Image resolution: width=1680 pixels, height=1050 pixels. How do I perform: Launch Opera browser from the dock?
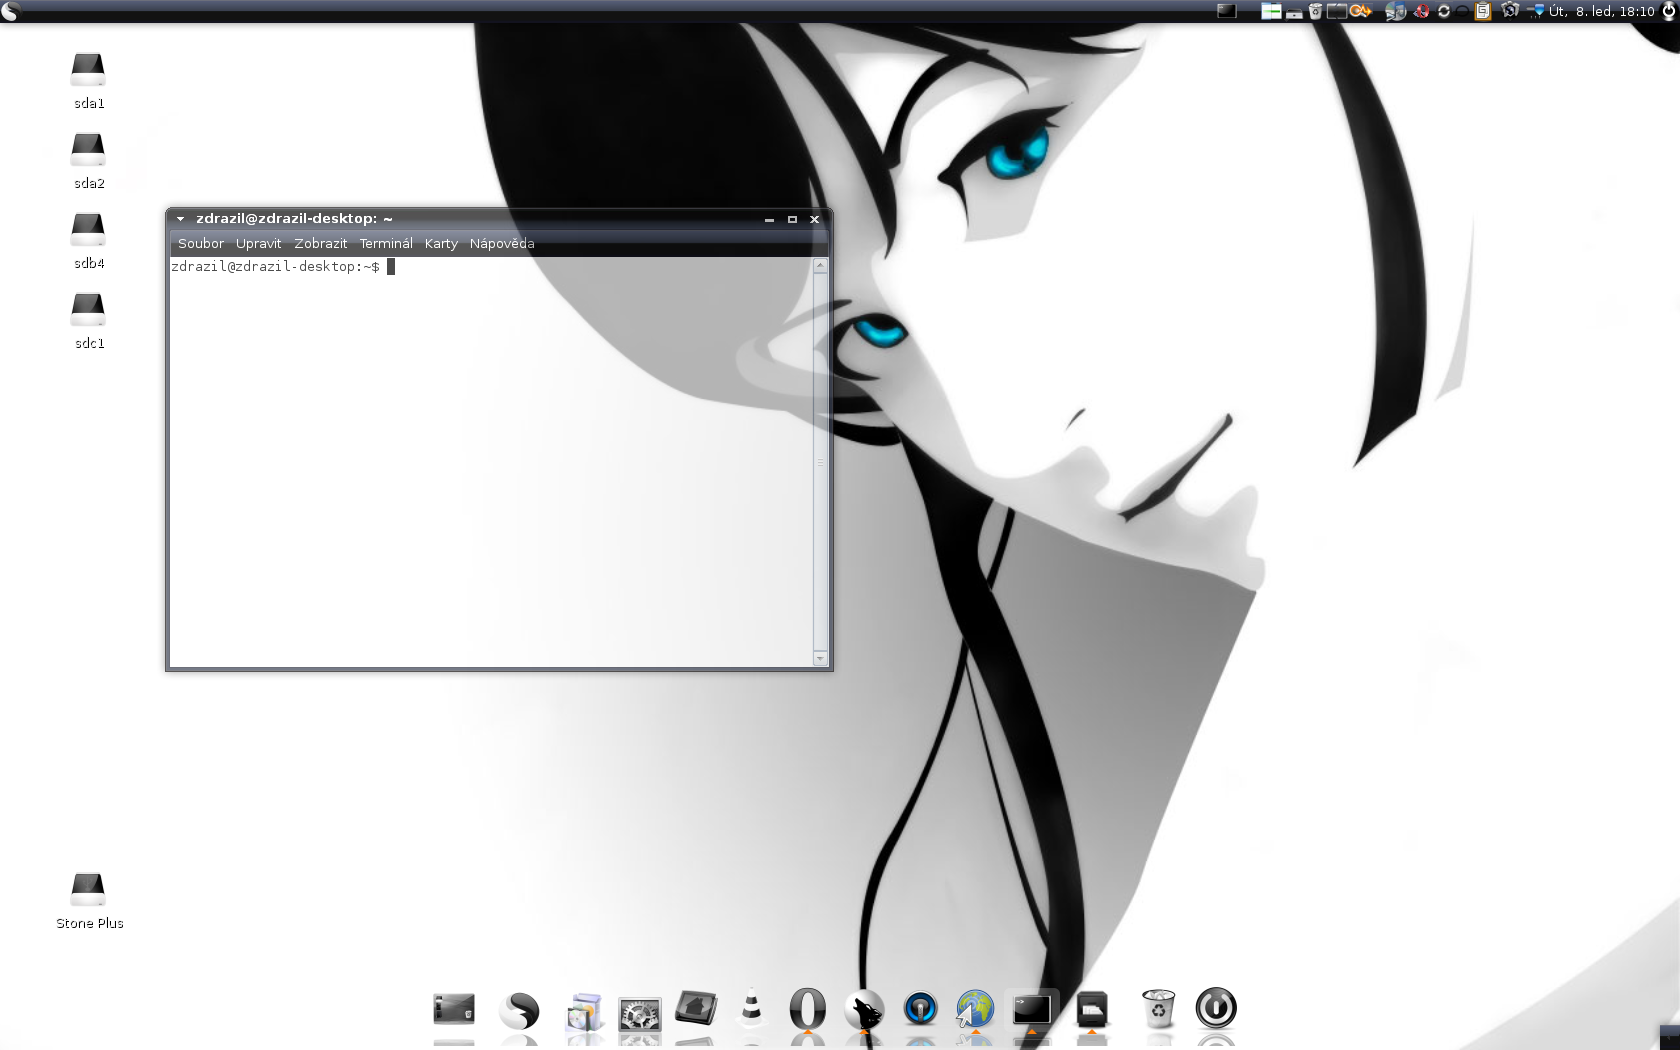807,1009
